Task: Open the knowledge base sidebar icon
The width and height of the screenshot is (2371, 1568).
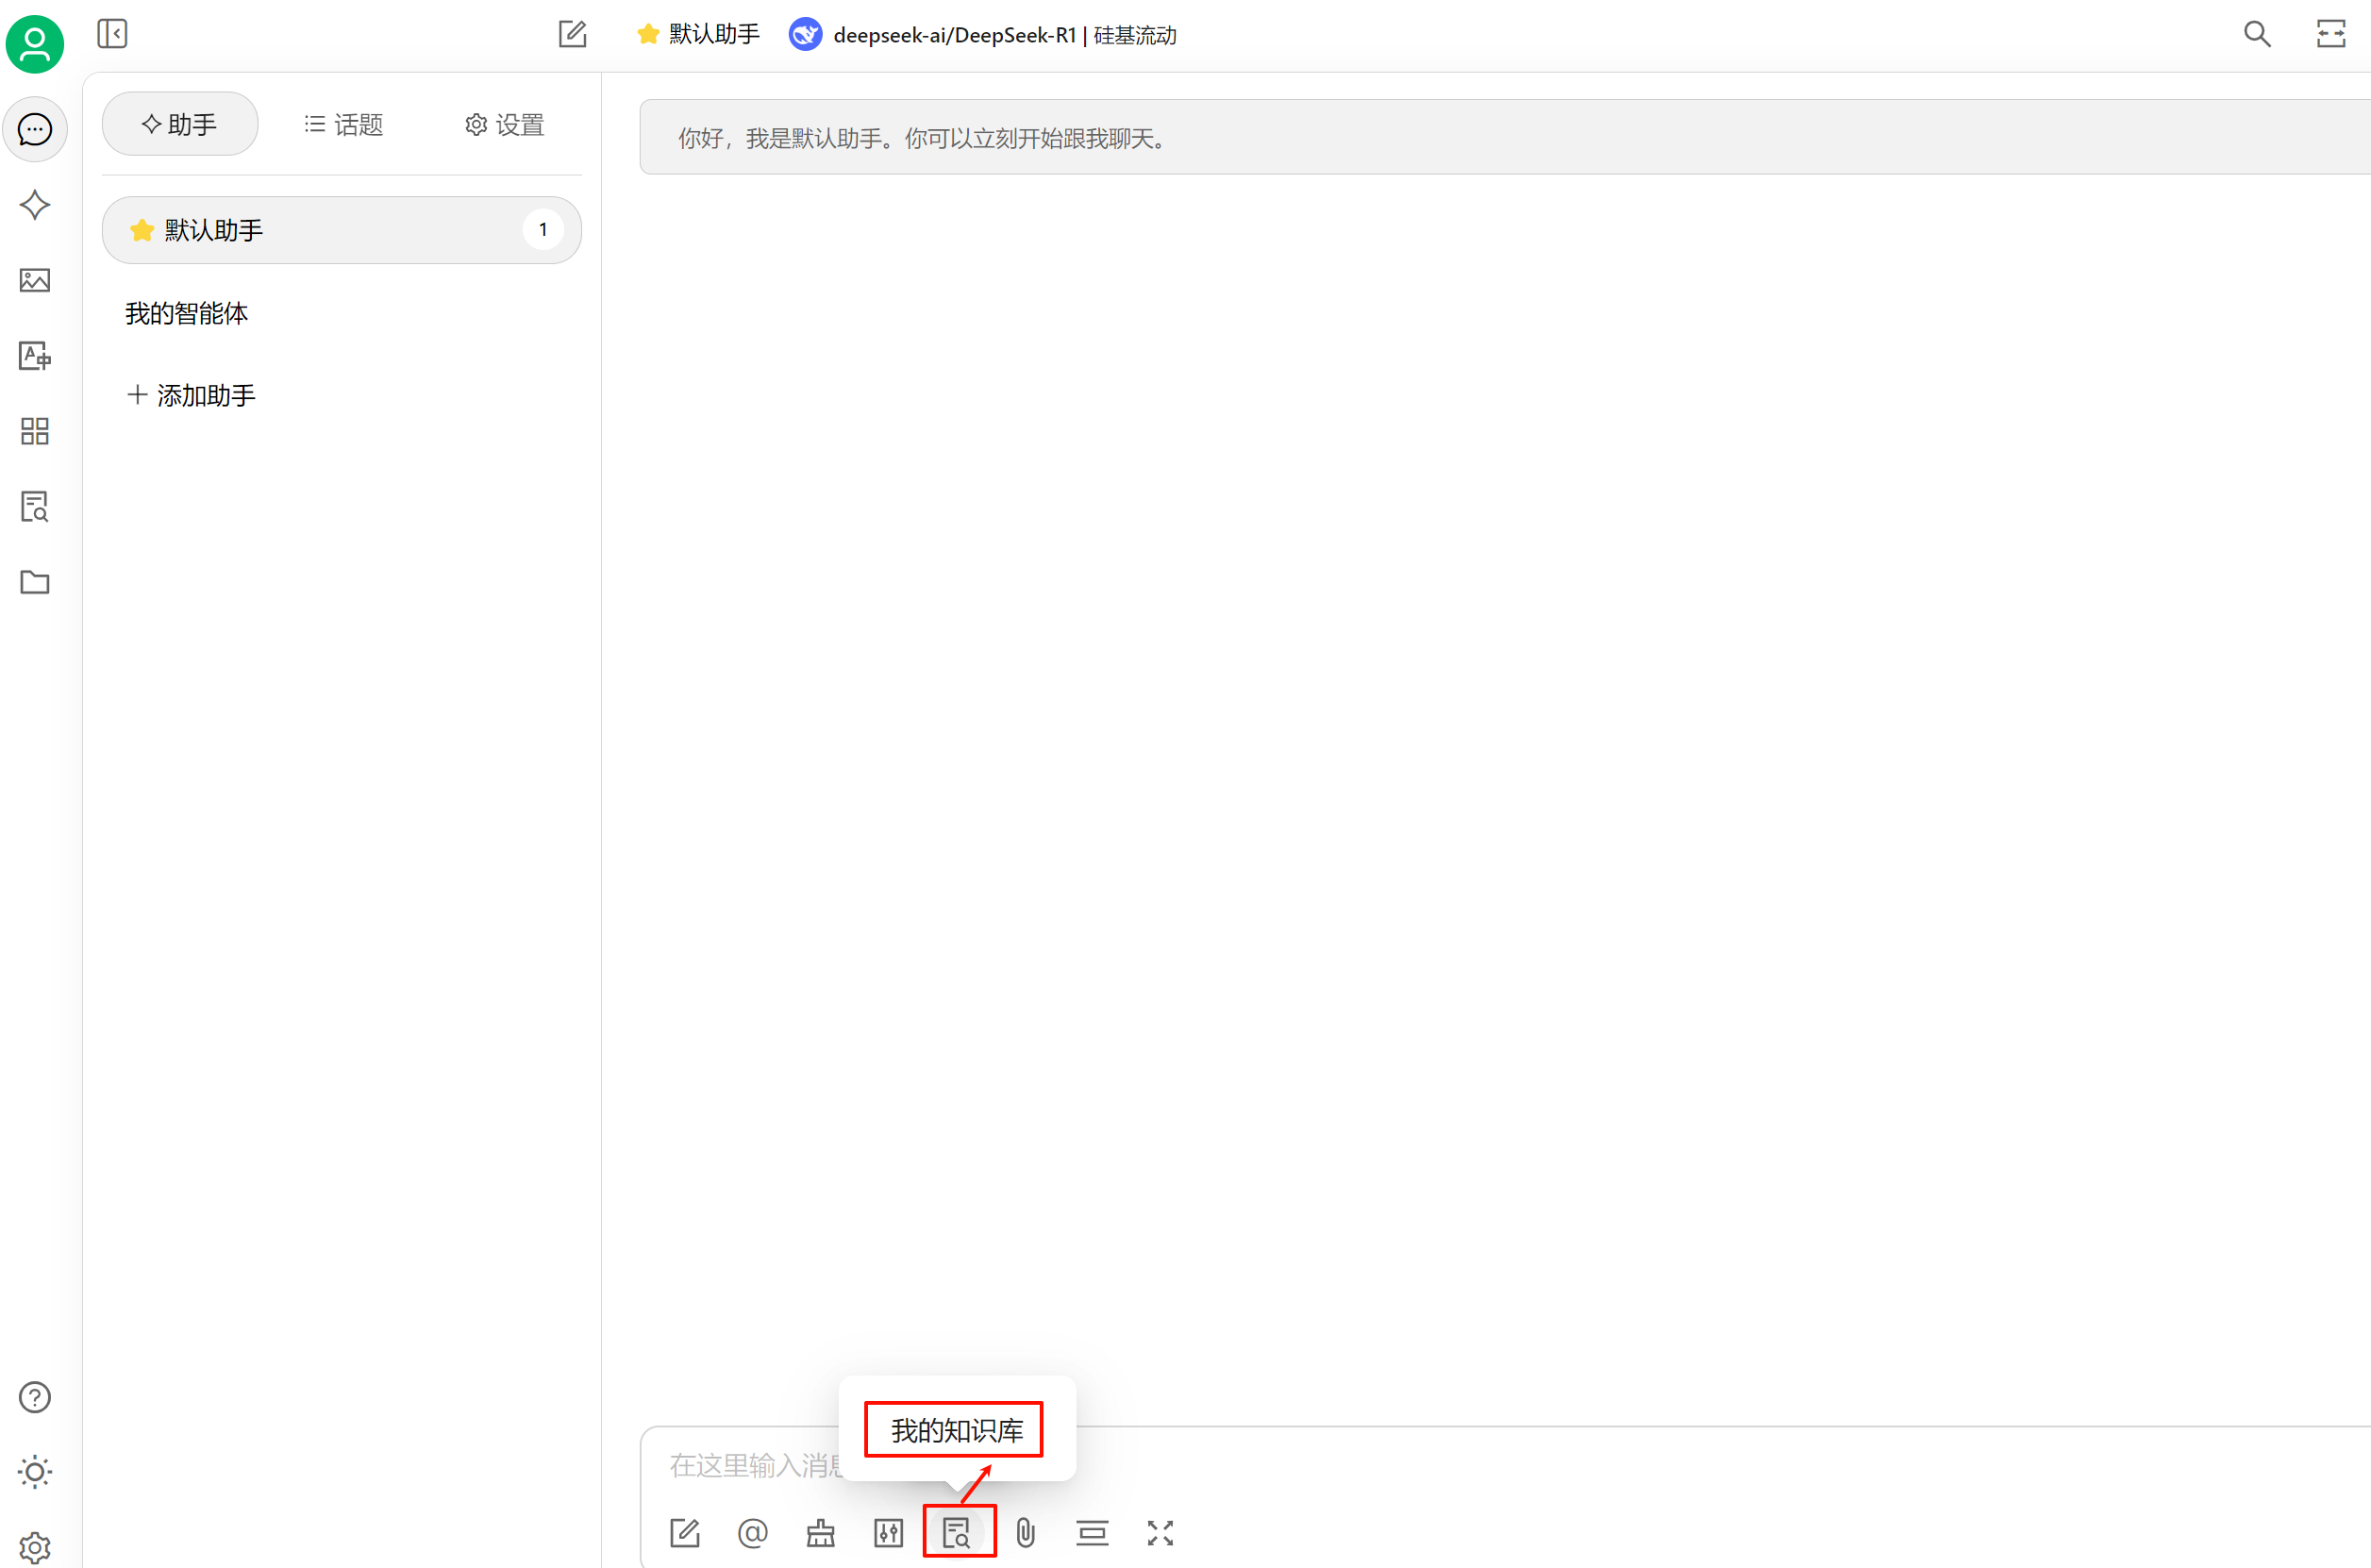Action: pyautogui.click(x=35, y=507)
